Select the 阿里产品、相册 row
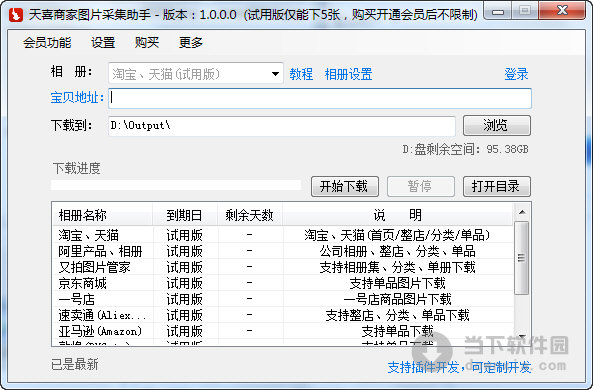Screen dimensions: 593x390 (x=283, y=251)
